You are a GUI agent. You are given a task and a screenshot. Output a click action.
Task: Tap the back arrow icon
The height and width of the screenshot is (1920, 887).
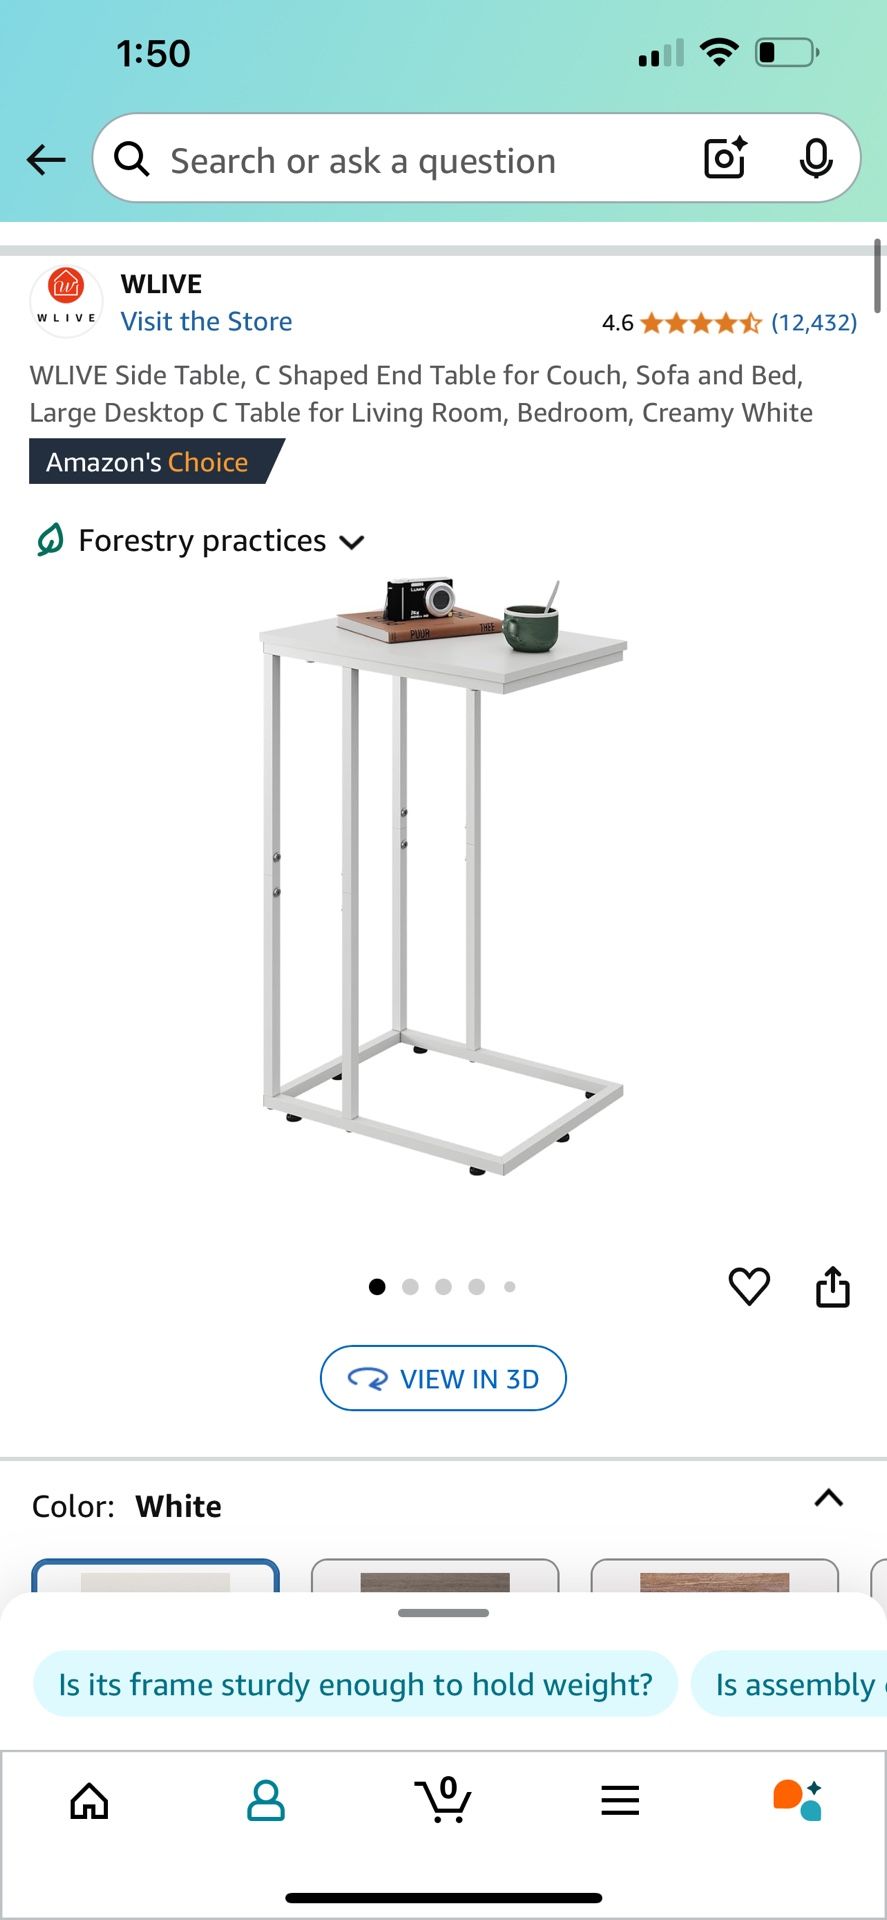click(x=46, y=160)
